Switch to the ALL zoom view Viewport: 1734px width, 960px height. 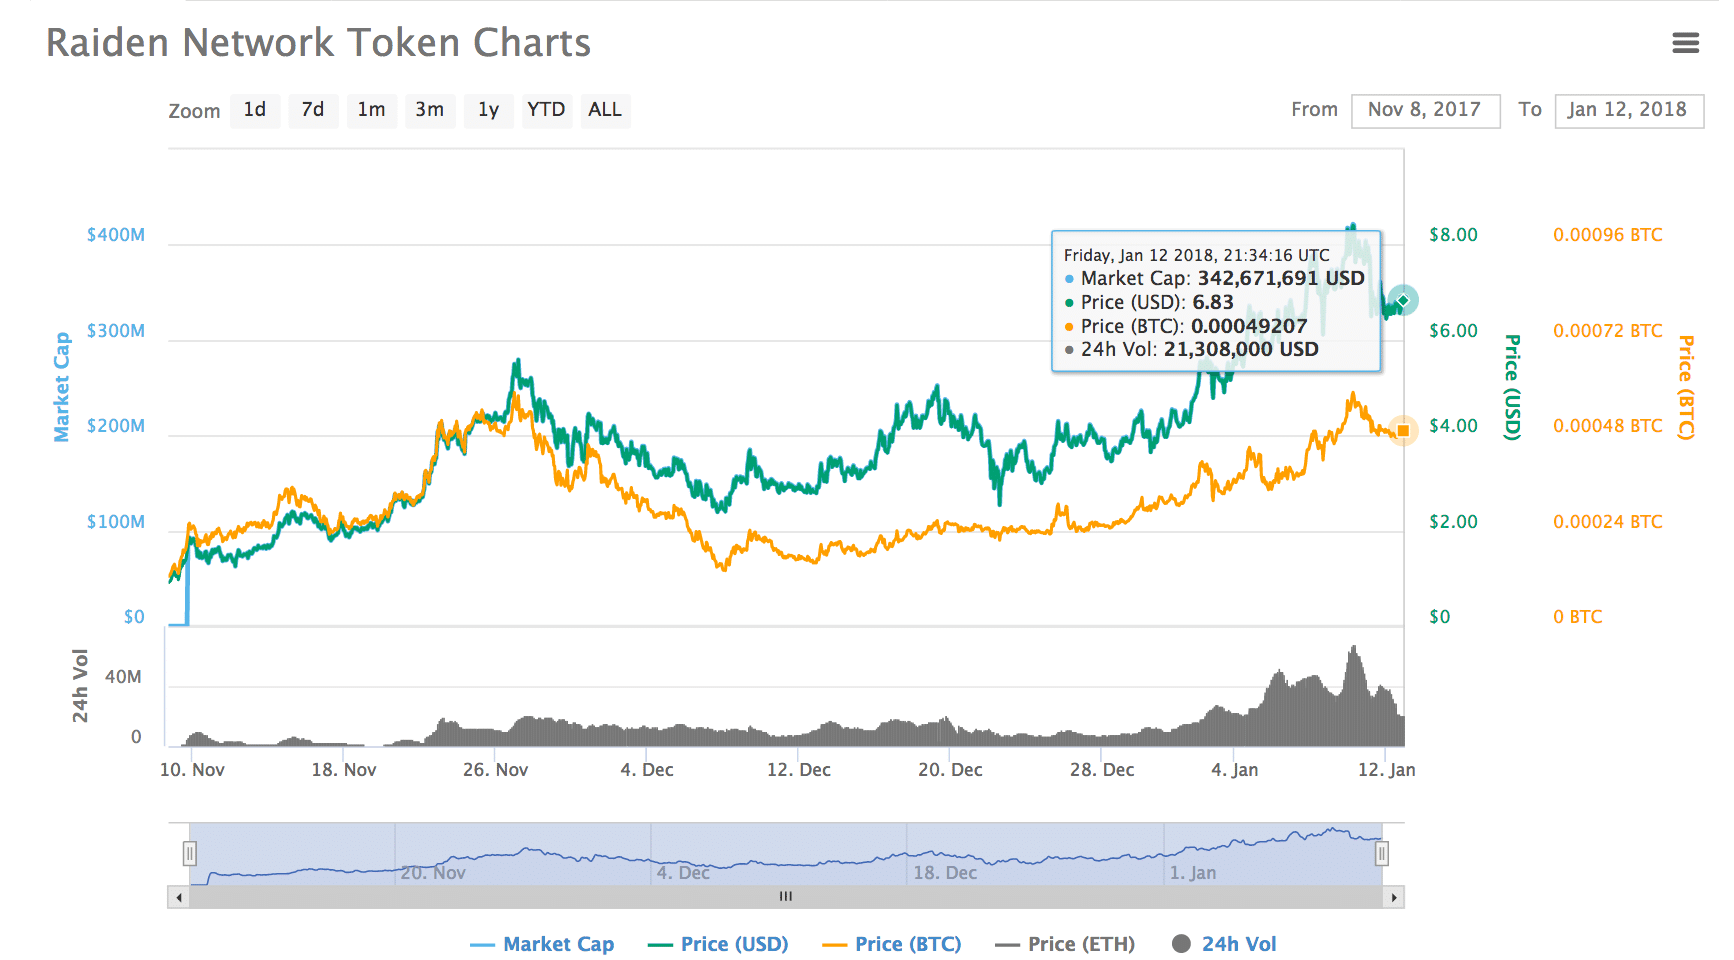[x=605, y=110]
